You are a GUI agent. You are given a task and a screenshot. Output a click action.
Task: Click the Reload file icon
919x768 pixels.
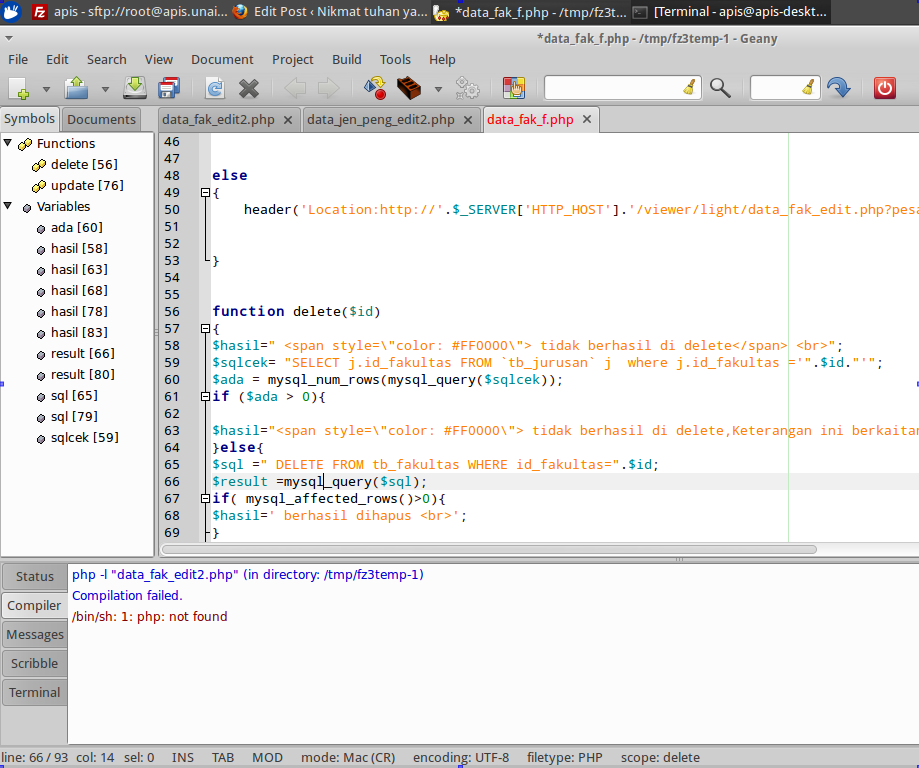pyautogui.click(x=214, y=89)
